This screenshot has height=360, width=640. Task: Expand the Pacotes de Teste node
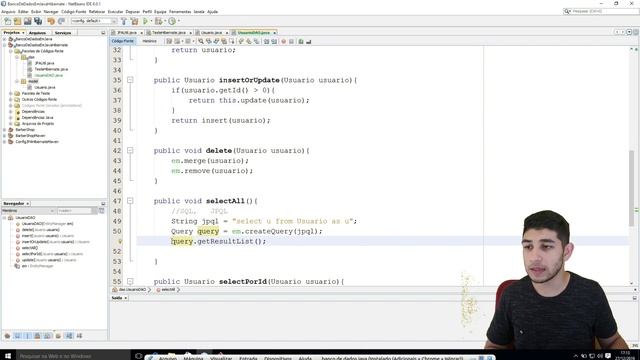11,93
